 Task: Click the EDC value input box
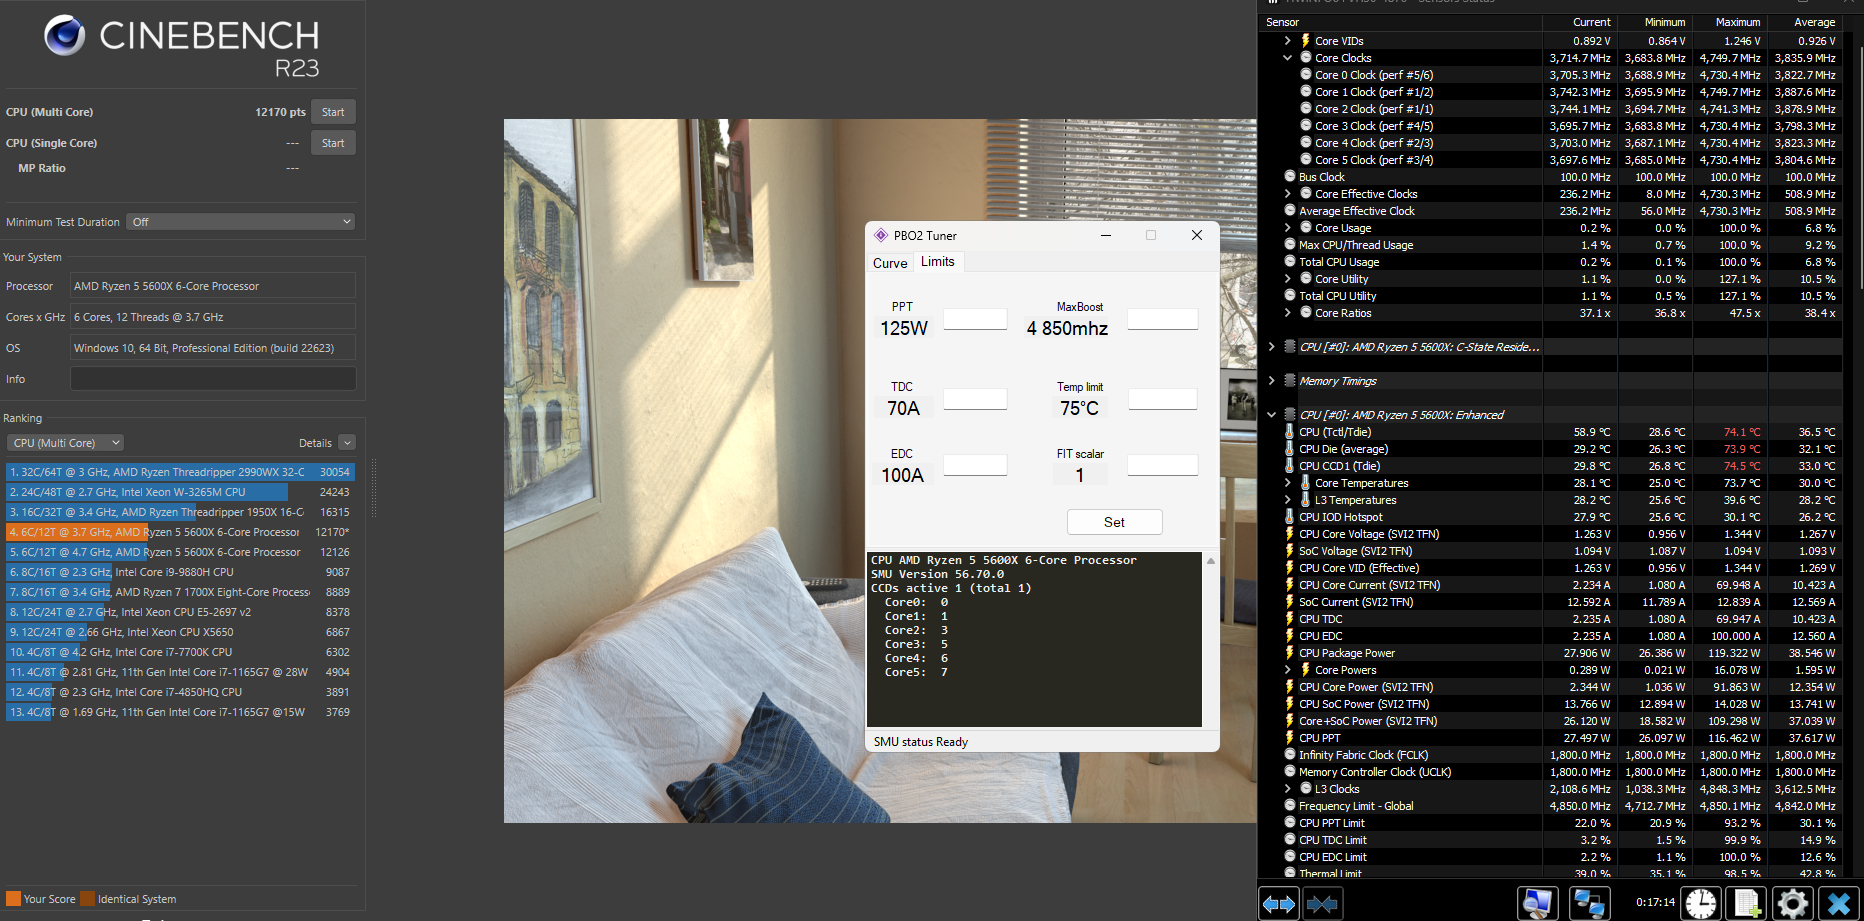(975, 465)
